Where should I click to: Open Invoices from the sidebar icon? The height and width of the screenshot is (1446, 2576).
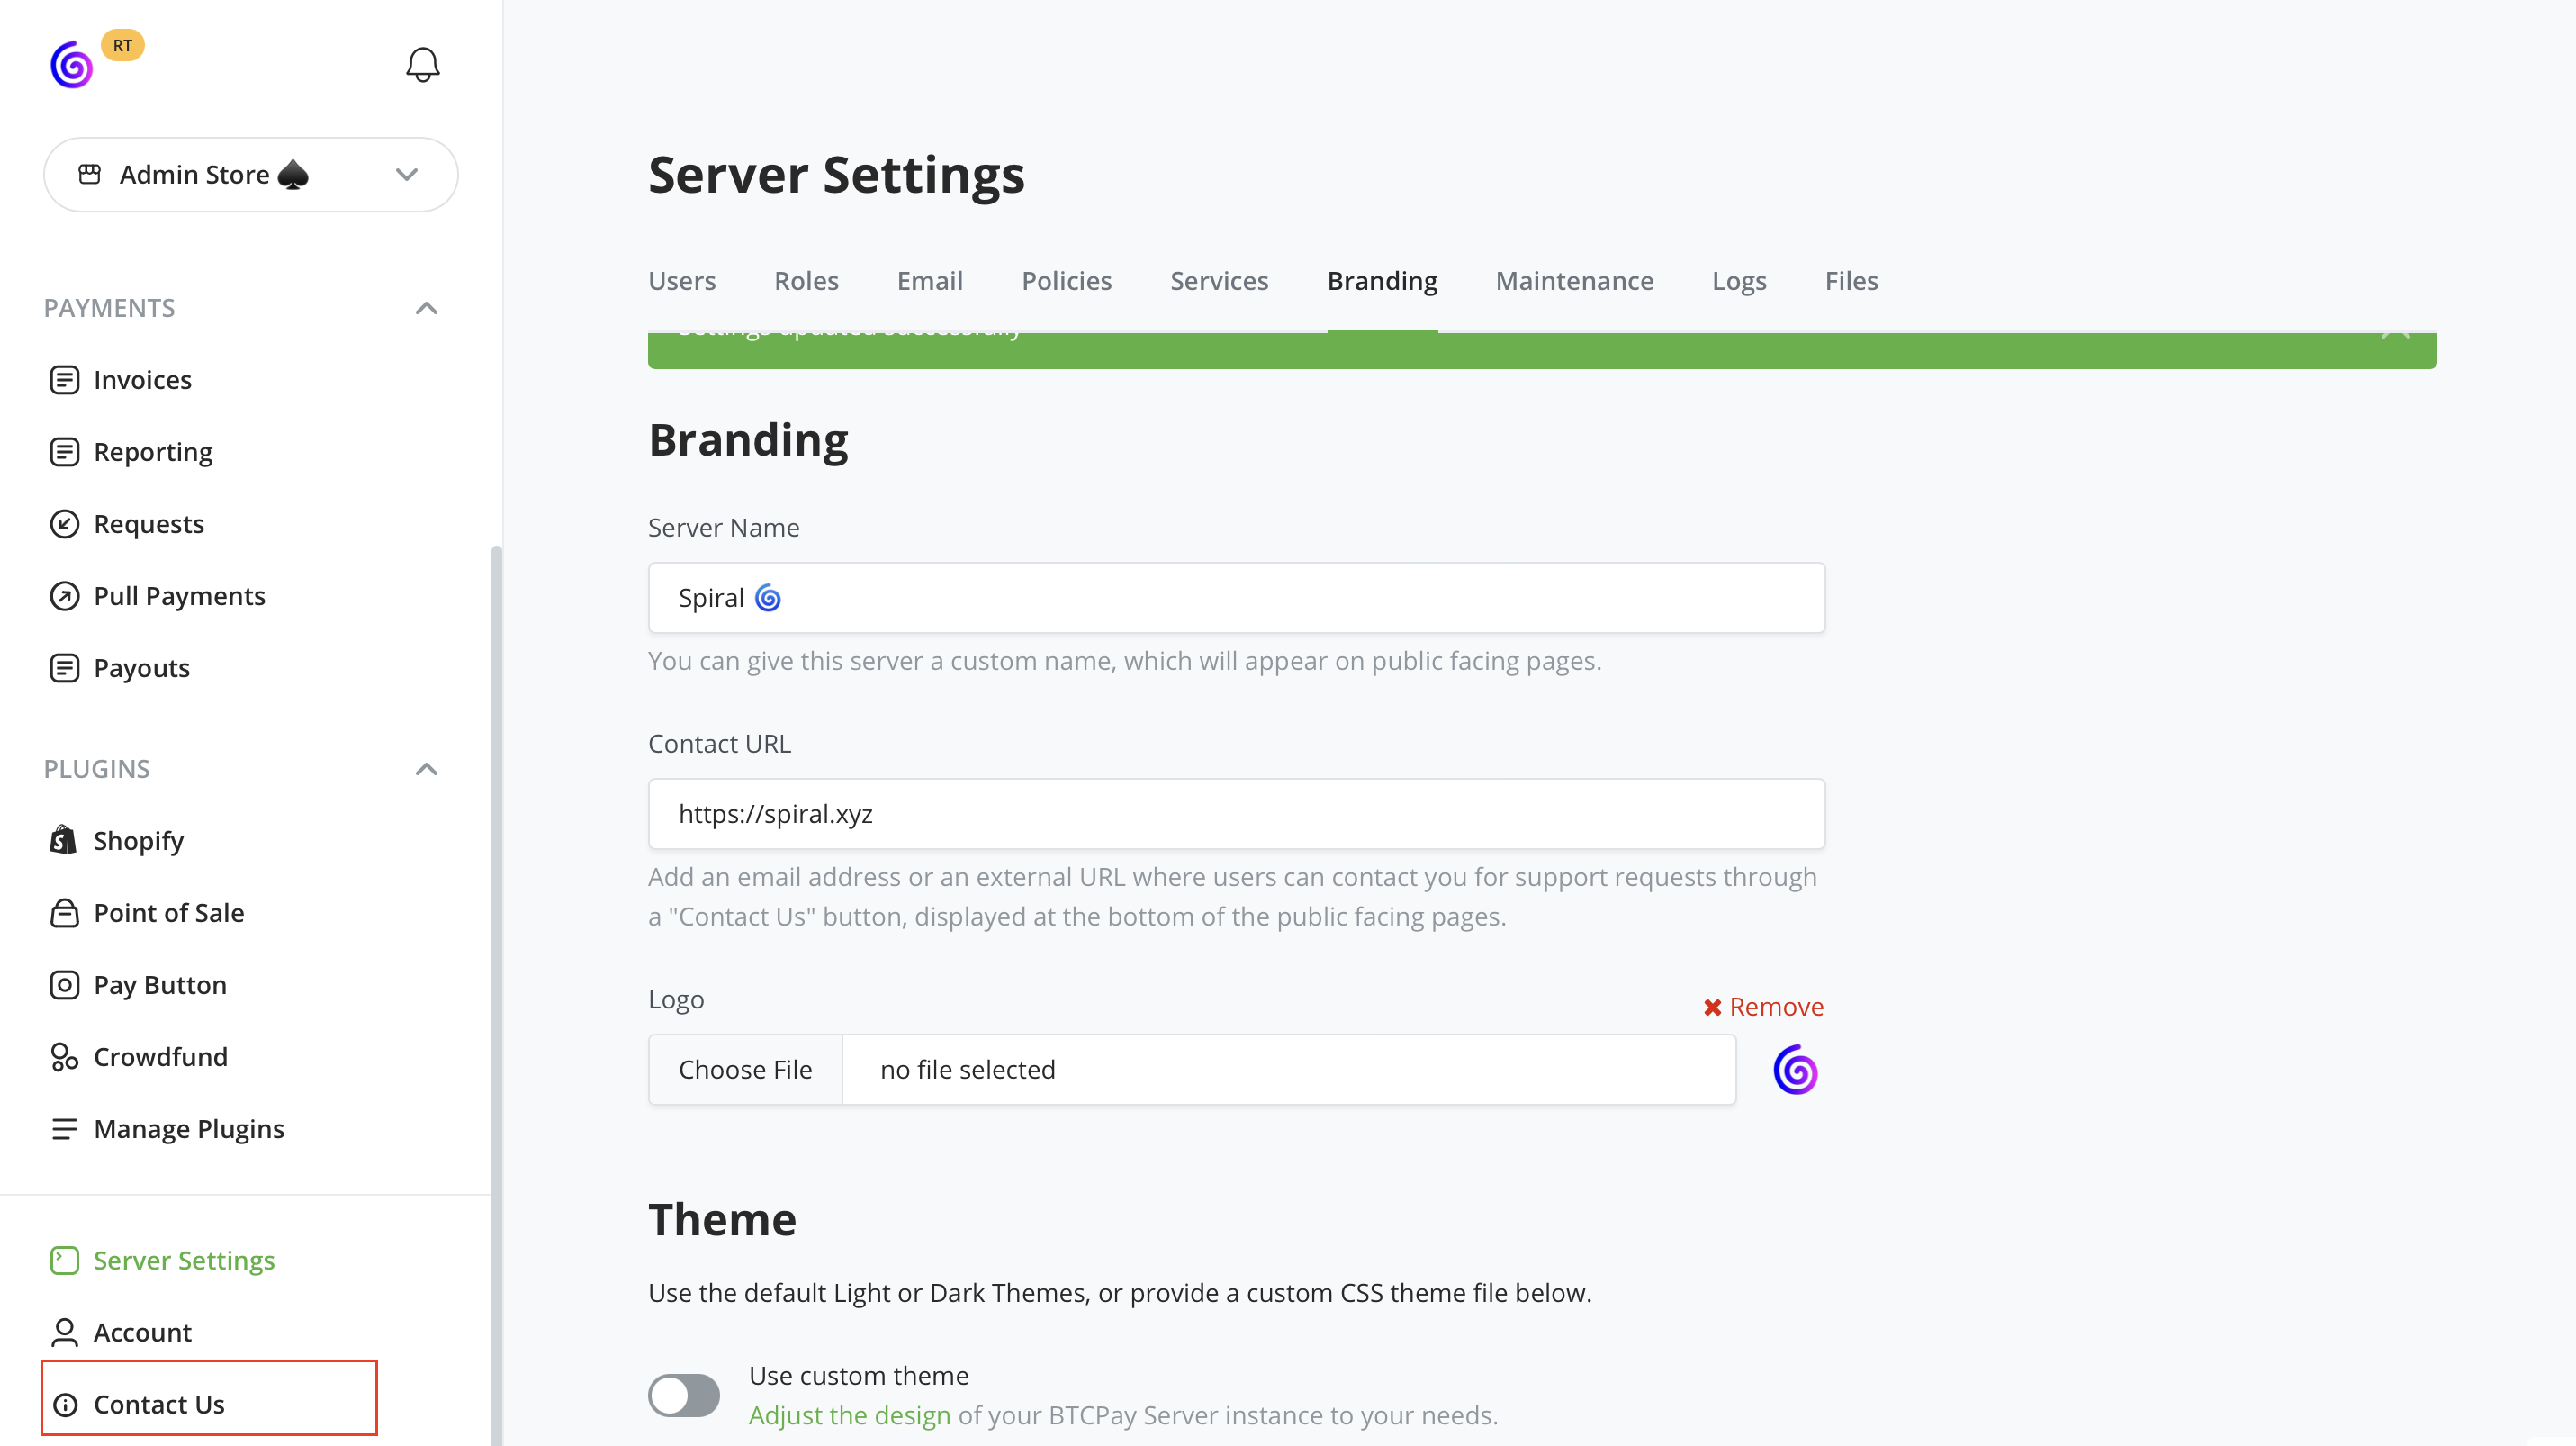click(64, 380)
